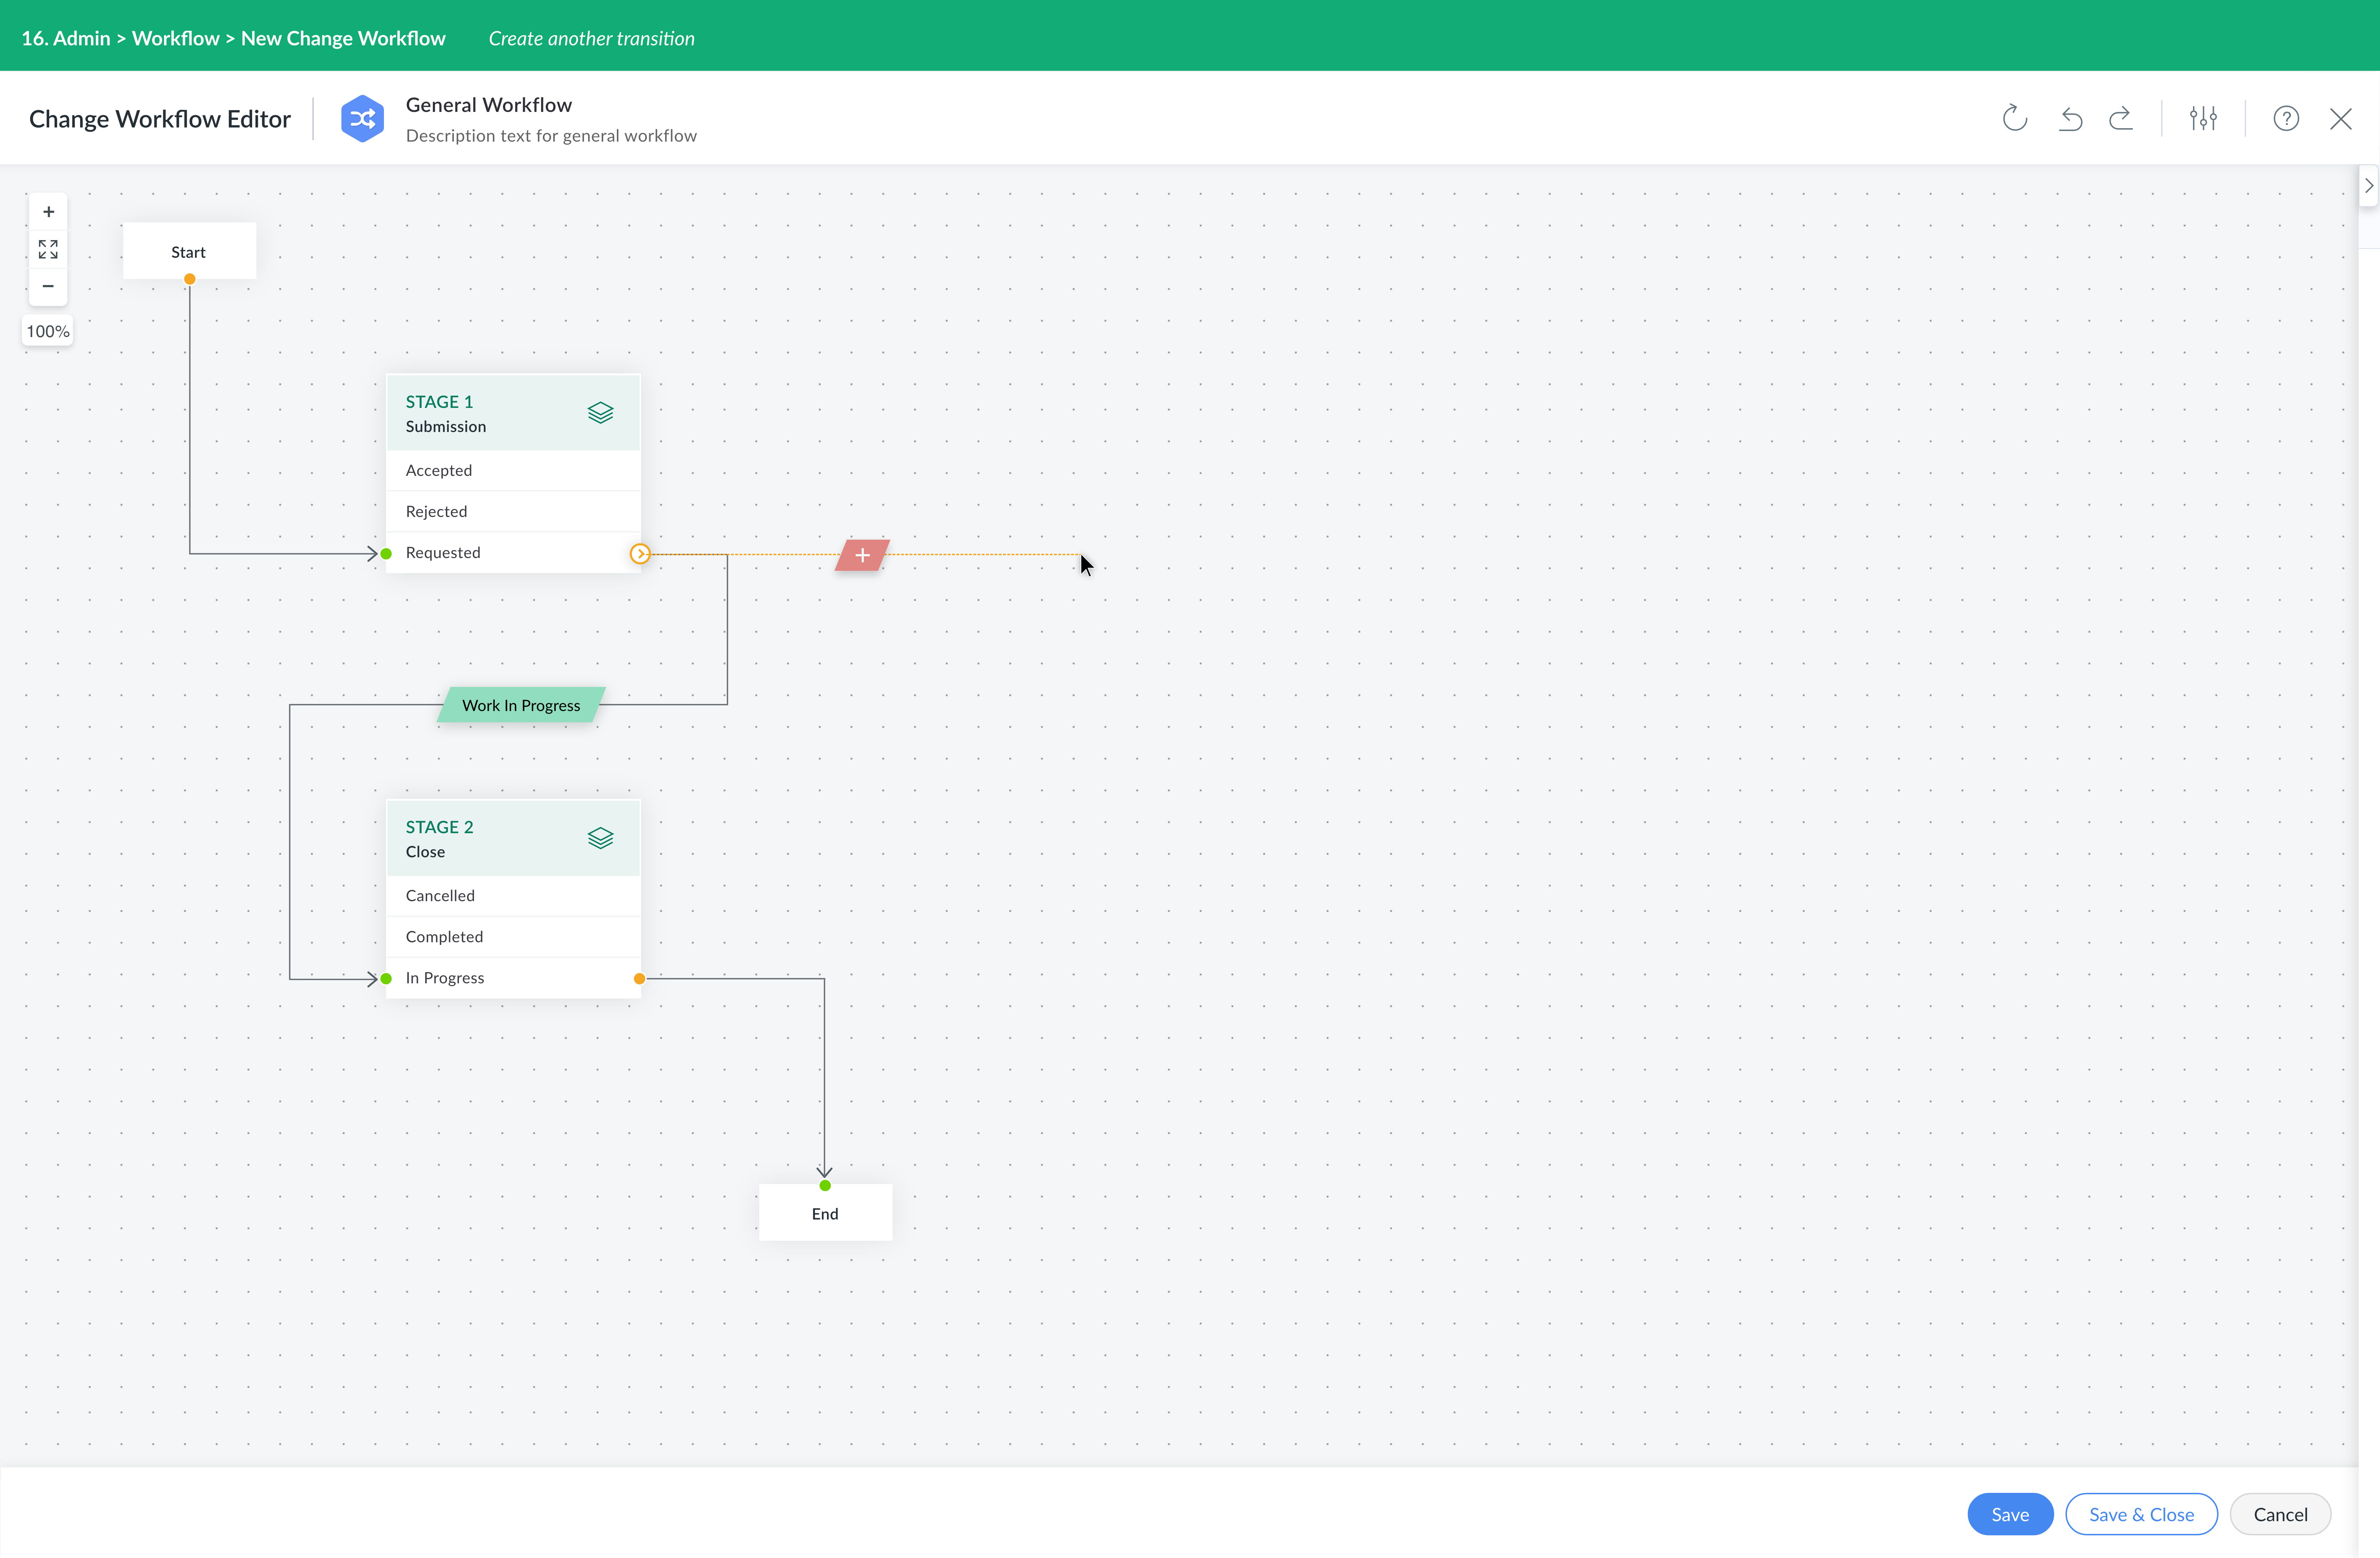Click the Save button
2380x1558 pixels.
pyautogui.click(x=2010, y=1514)
